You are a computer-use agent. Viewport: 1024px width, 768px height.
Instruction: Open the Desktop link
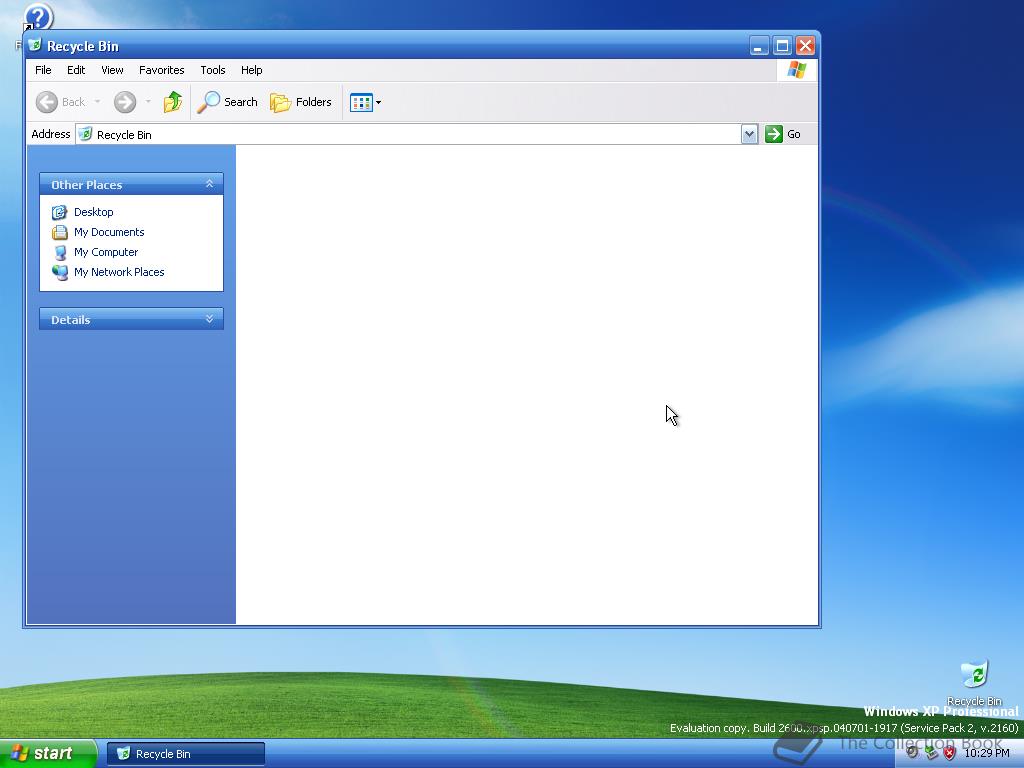pos(93,212)
